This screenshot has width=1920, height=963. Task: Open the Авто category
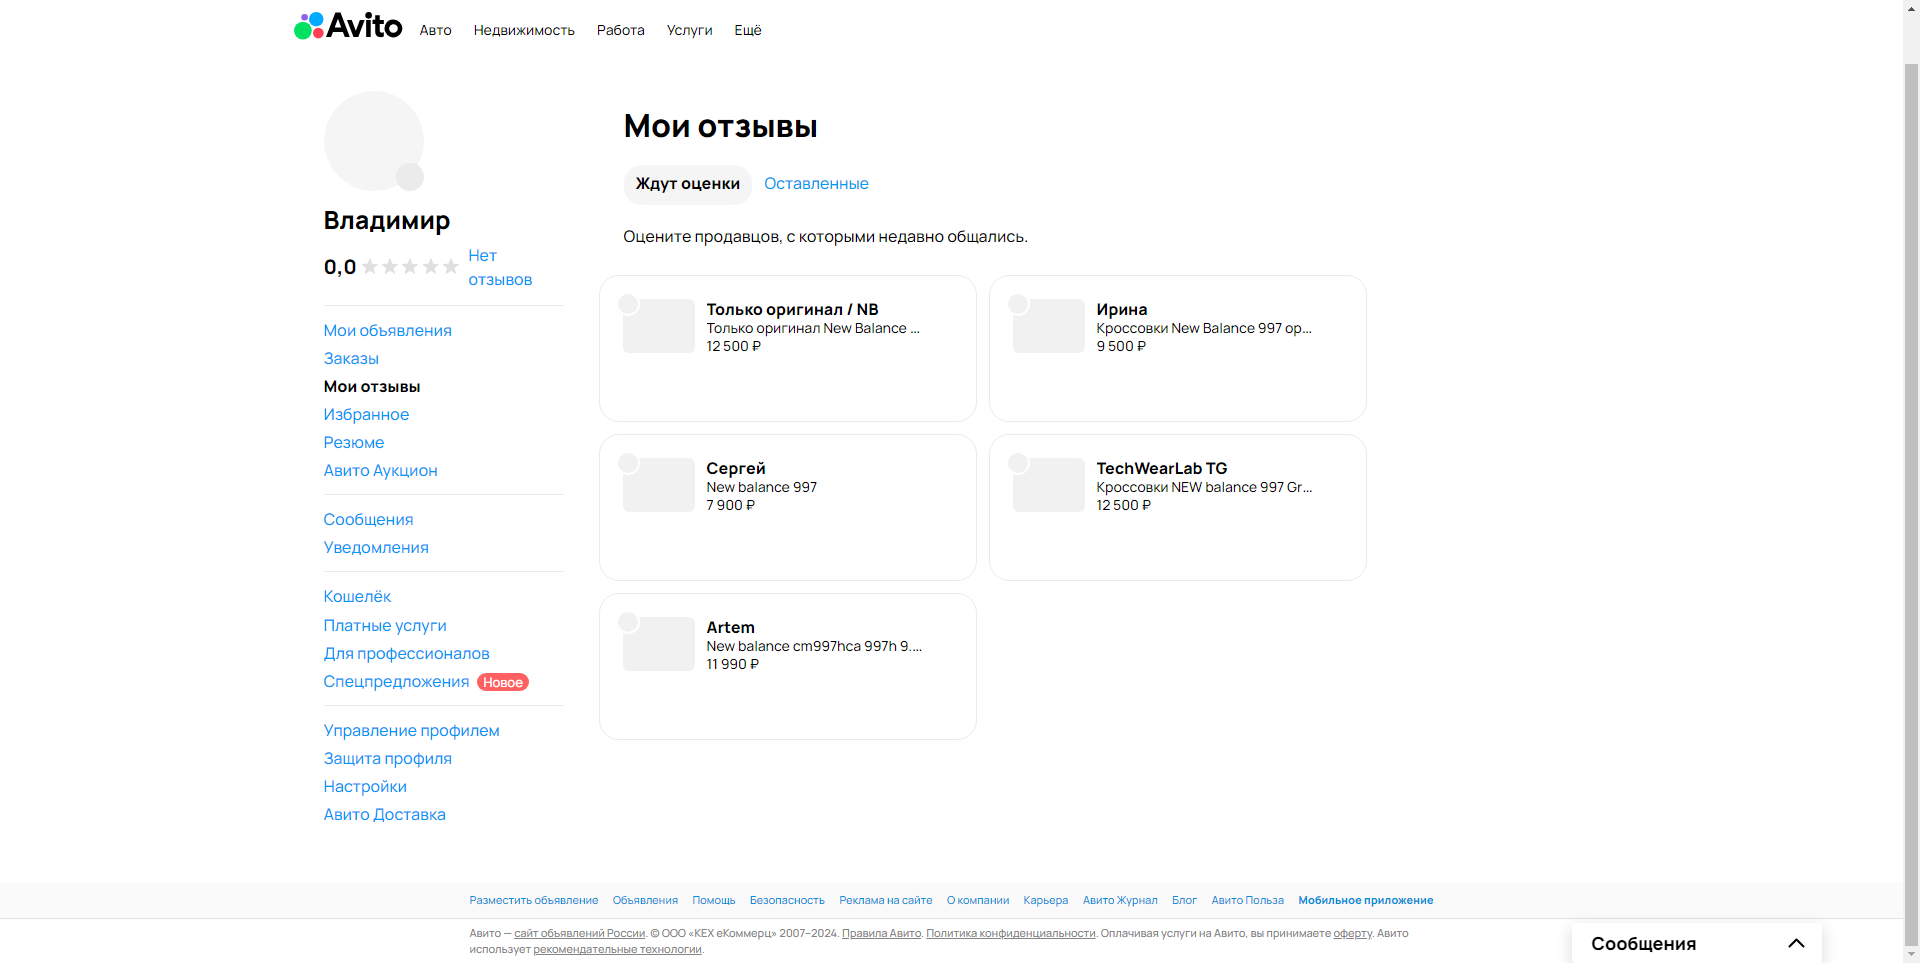point(435,30)
